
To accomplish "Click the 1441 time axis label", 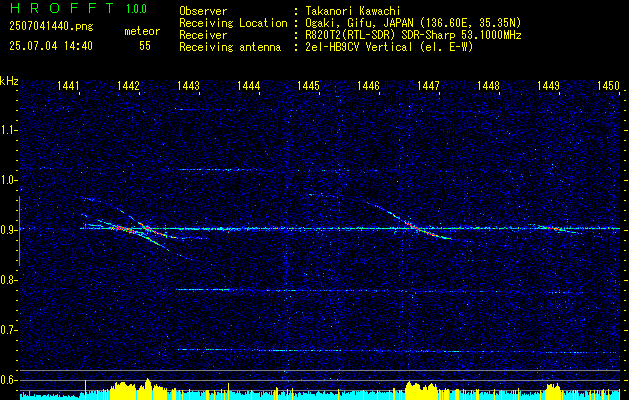I will pos(68,86).
